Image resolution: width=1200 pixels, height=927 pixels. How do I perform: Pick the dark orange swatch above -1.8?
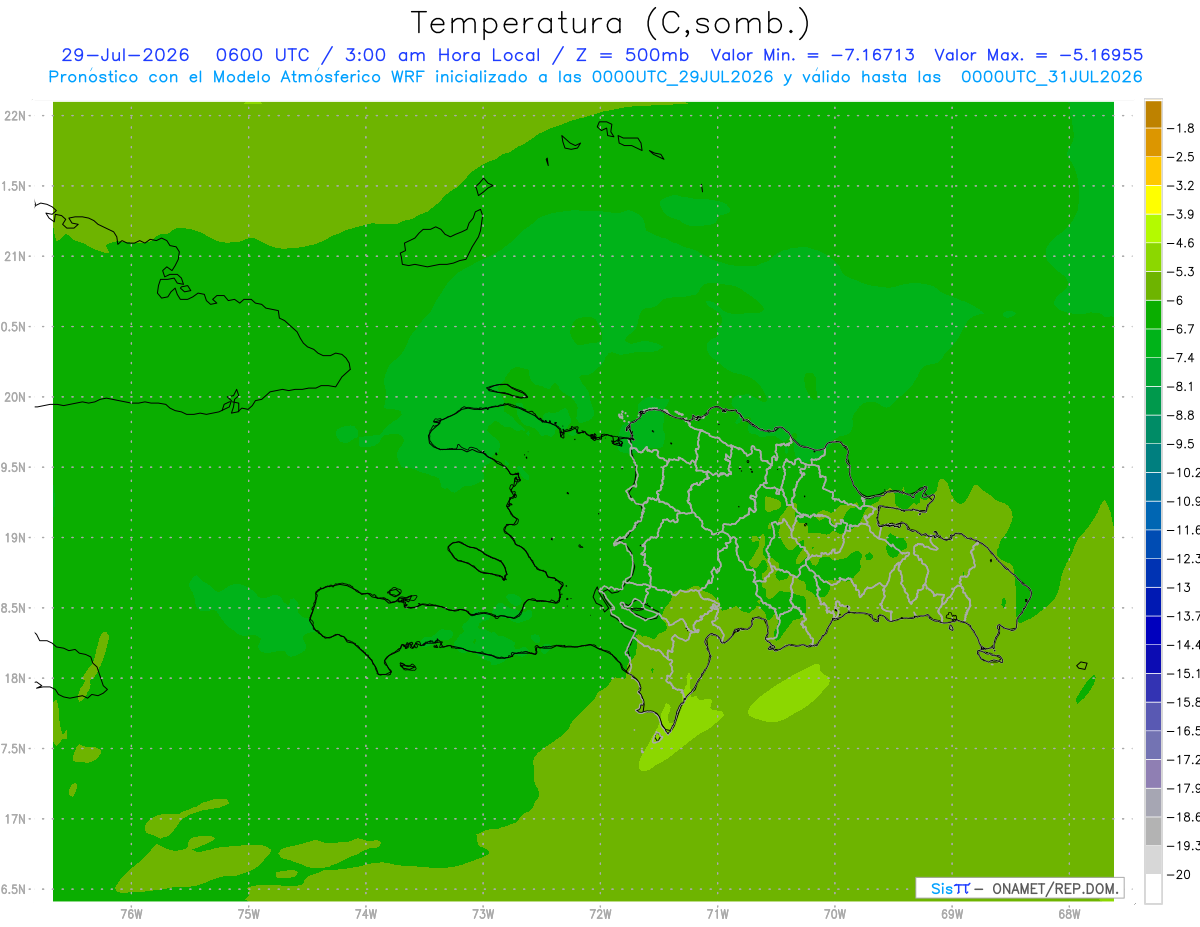(1153, 114)
